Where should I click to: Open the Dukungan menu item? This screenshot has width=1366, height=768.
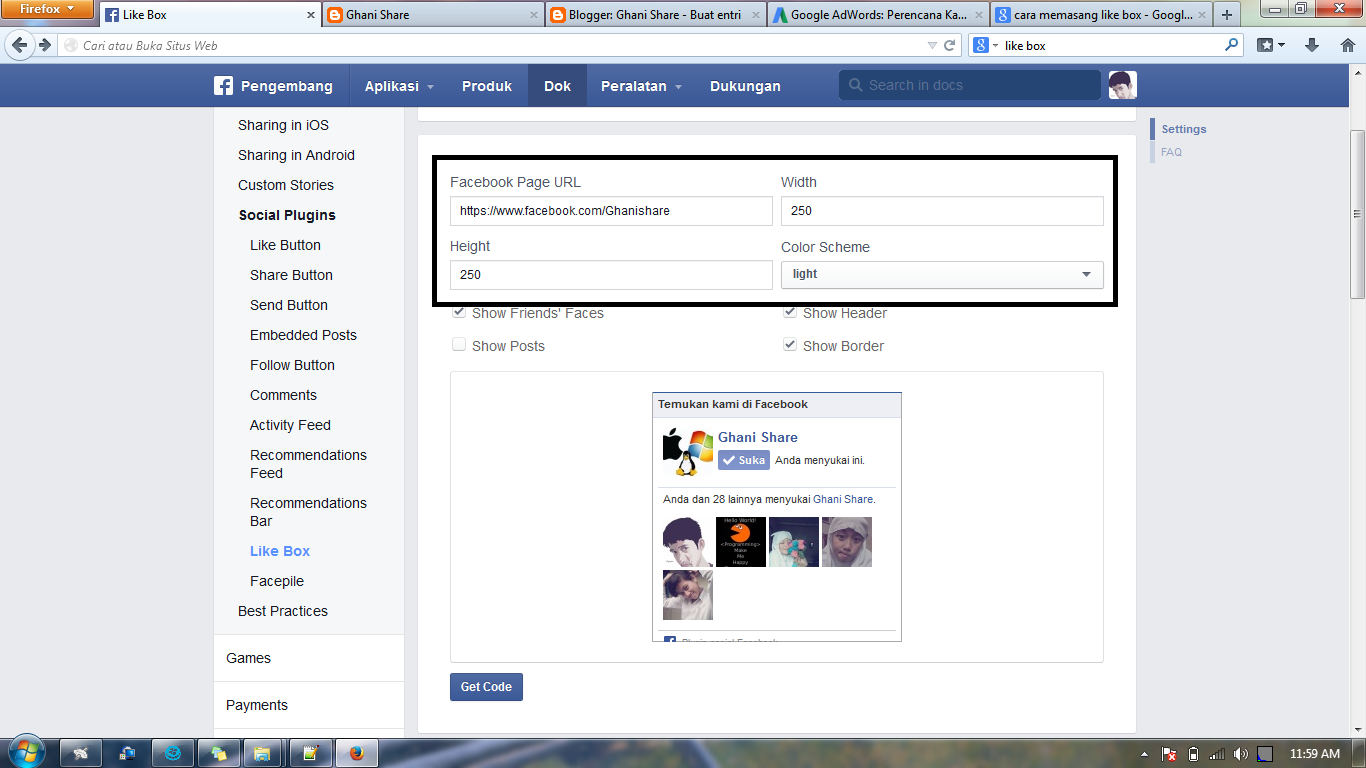(x=745, y=86)
